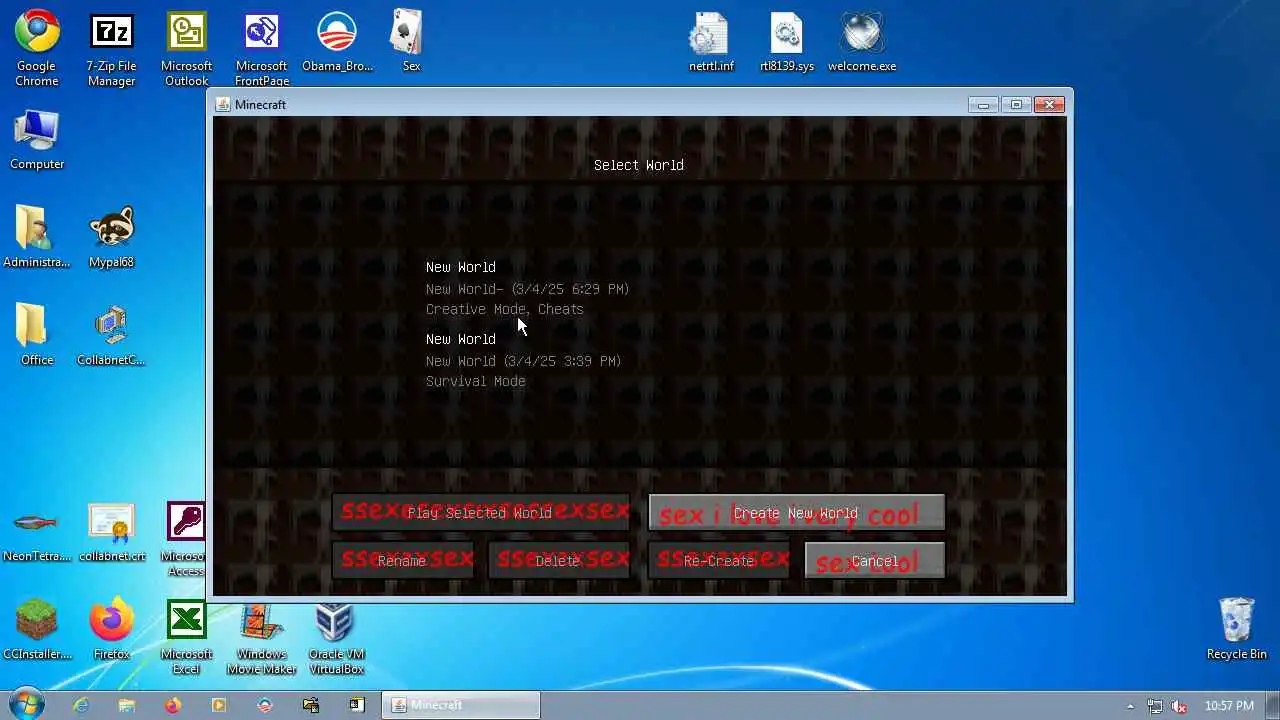Screen dimensions: 1280x720
Task: Open the 7-Zip File Manager shortcut
Action: coord(111,49)
